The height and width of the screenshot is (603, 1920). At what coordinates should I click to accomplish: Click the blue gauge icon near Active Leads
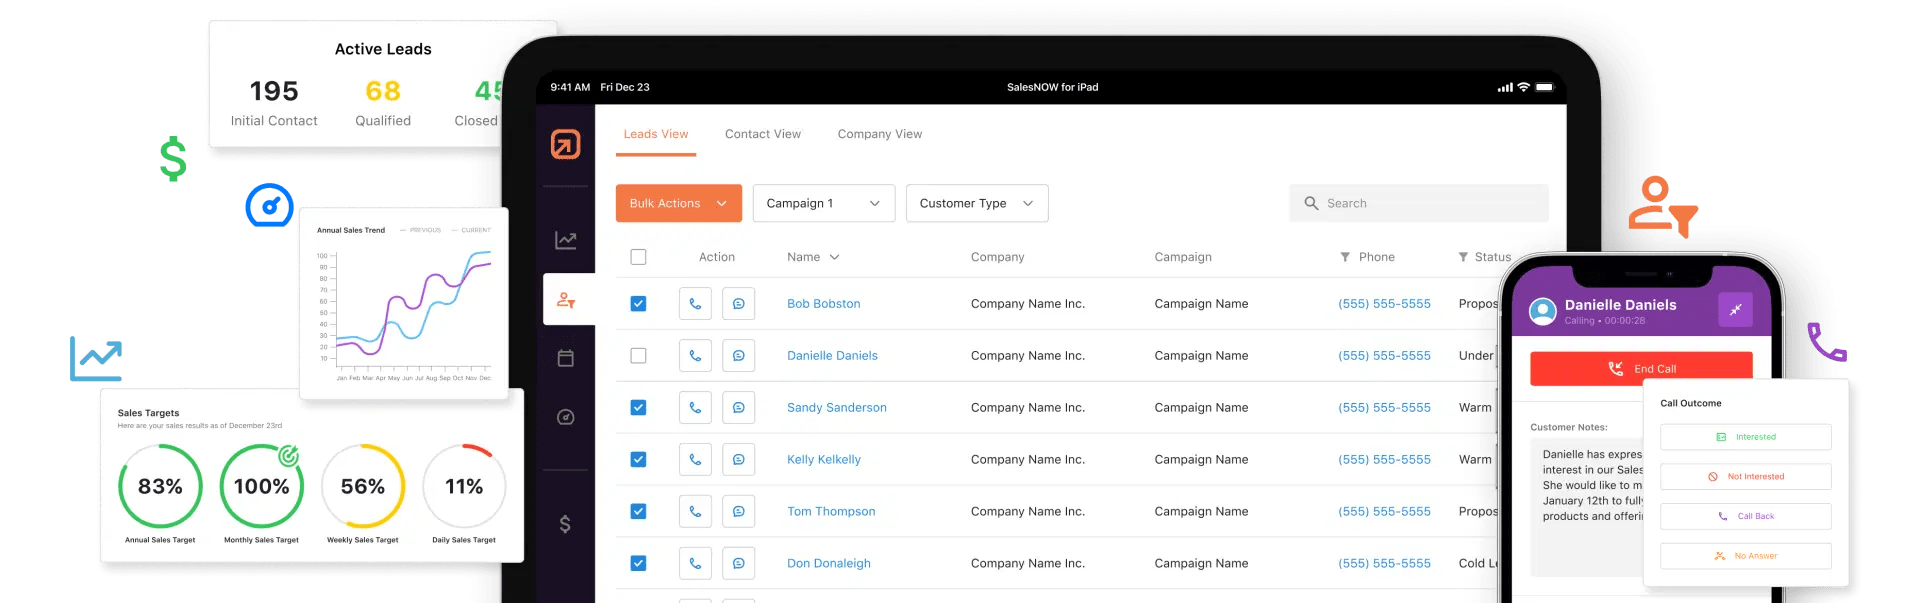[x=269, y=206]
